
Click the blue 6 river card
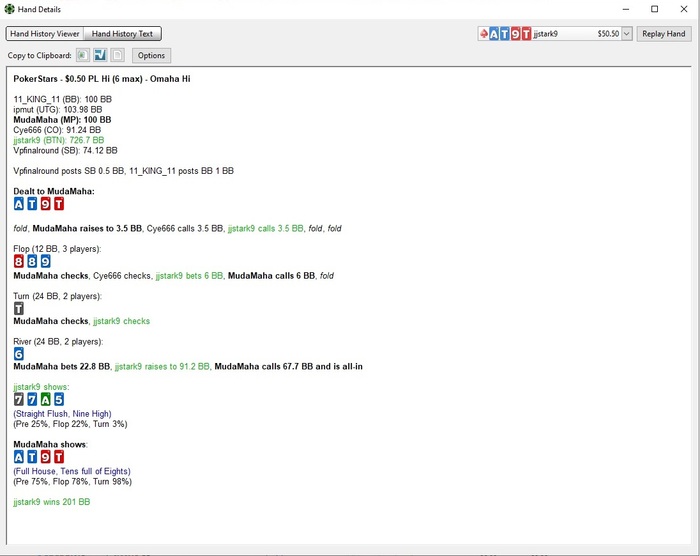[19, 354]
